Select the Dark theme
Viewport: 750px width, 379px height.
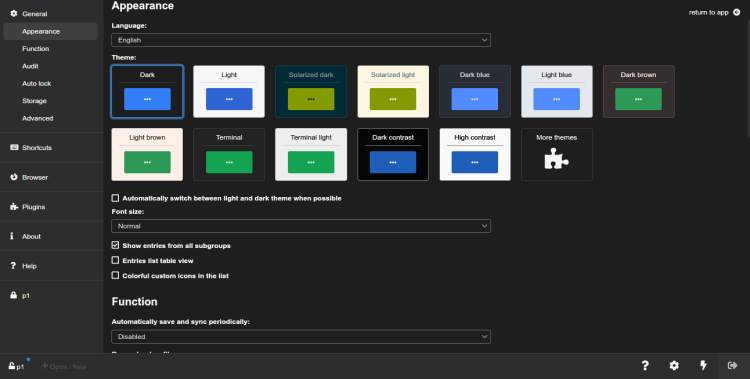pyautogui.click(x=147, y=91)
